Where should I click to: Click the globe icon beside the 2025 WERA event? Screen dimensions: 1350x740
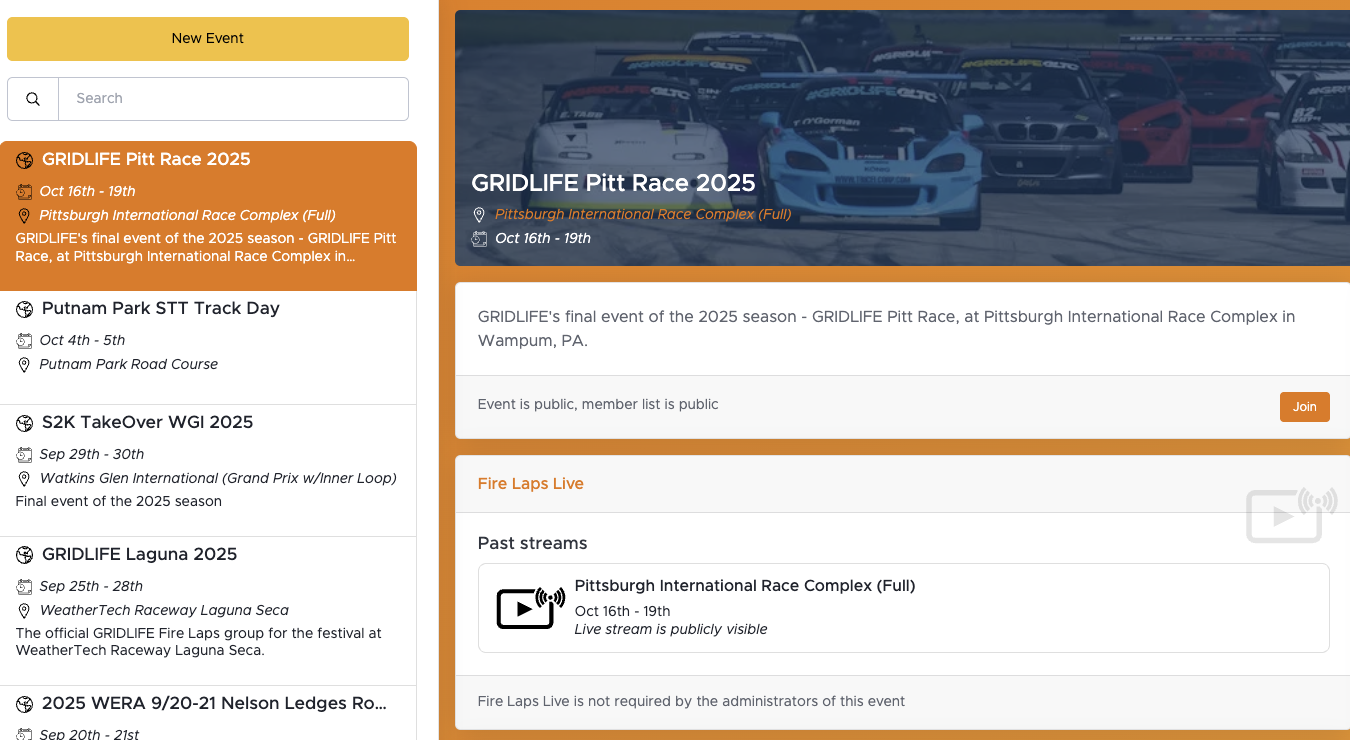23,704
